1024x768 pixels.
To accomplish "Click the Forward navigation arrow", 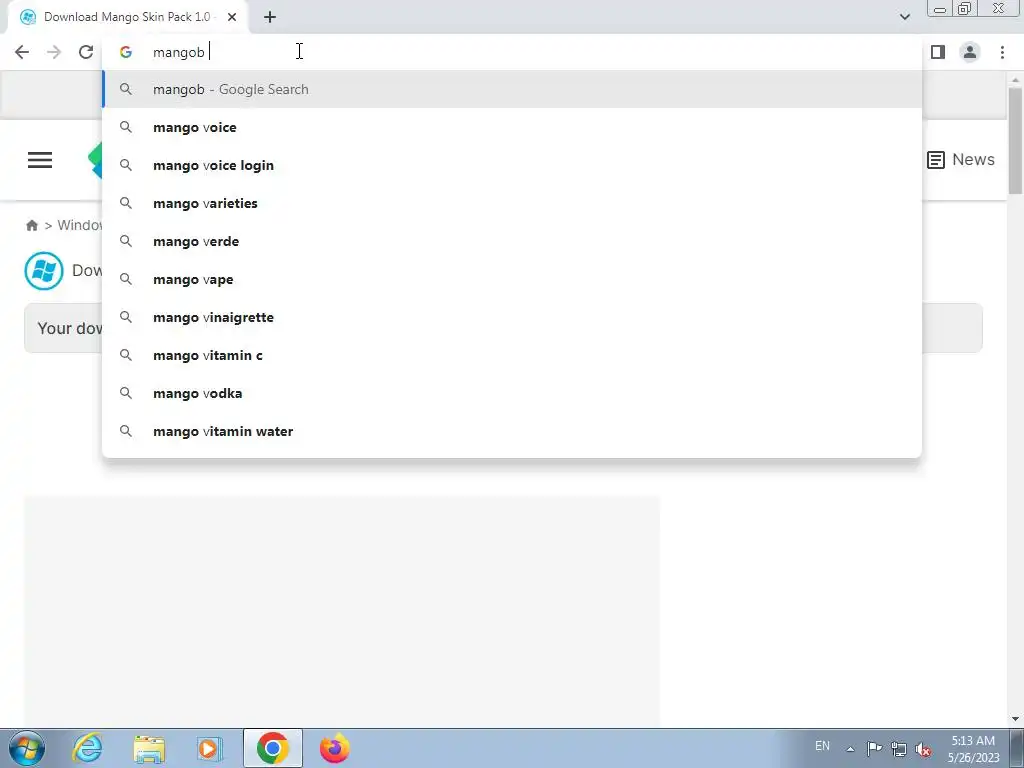I will pos(54,52).
